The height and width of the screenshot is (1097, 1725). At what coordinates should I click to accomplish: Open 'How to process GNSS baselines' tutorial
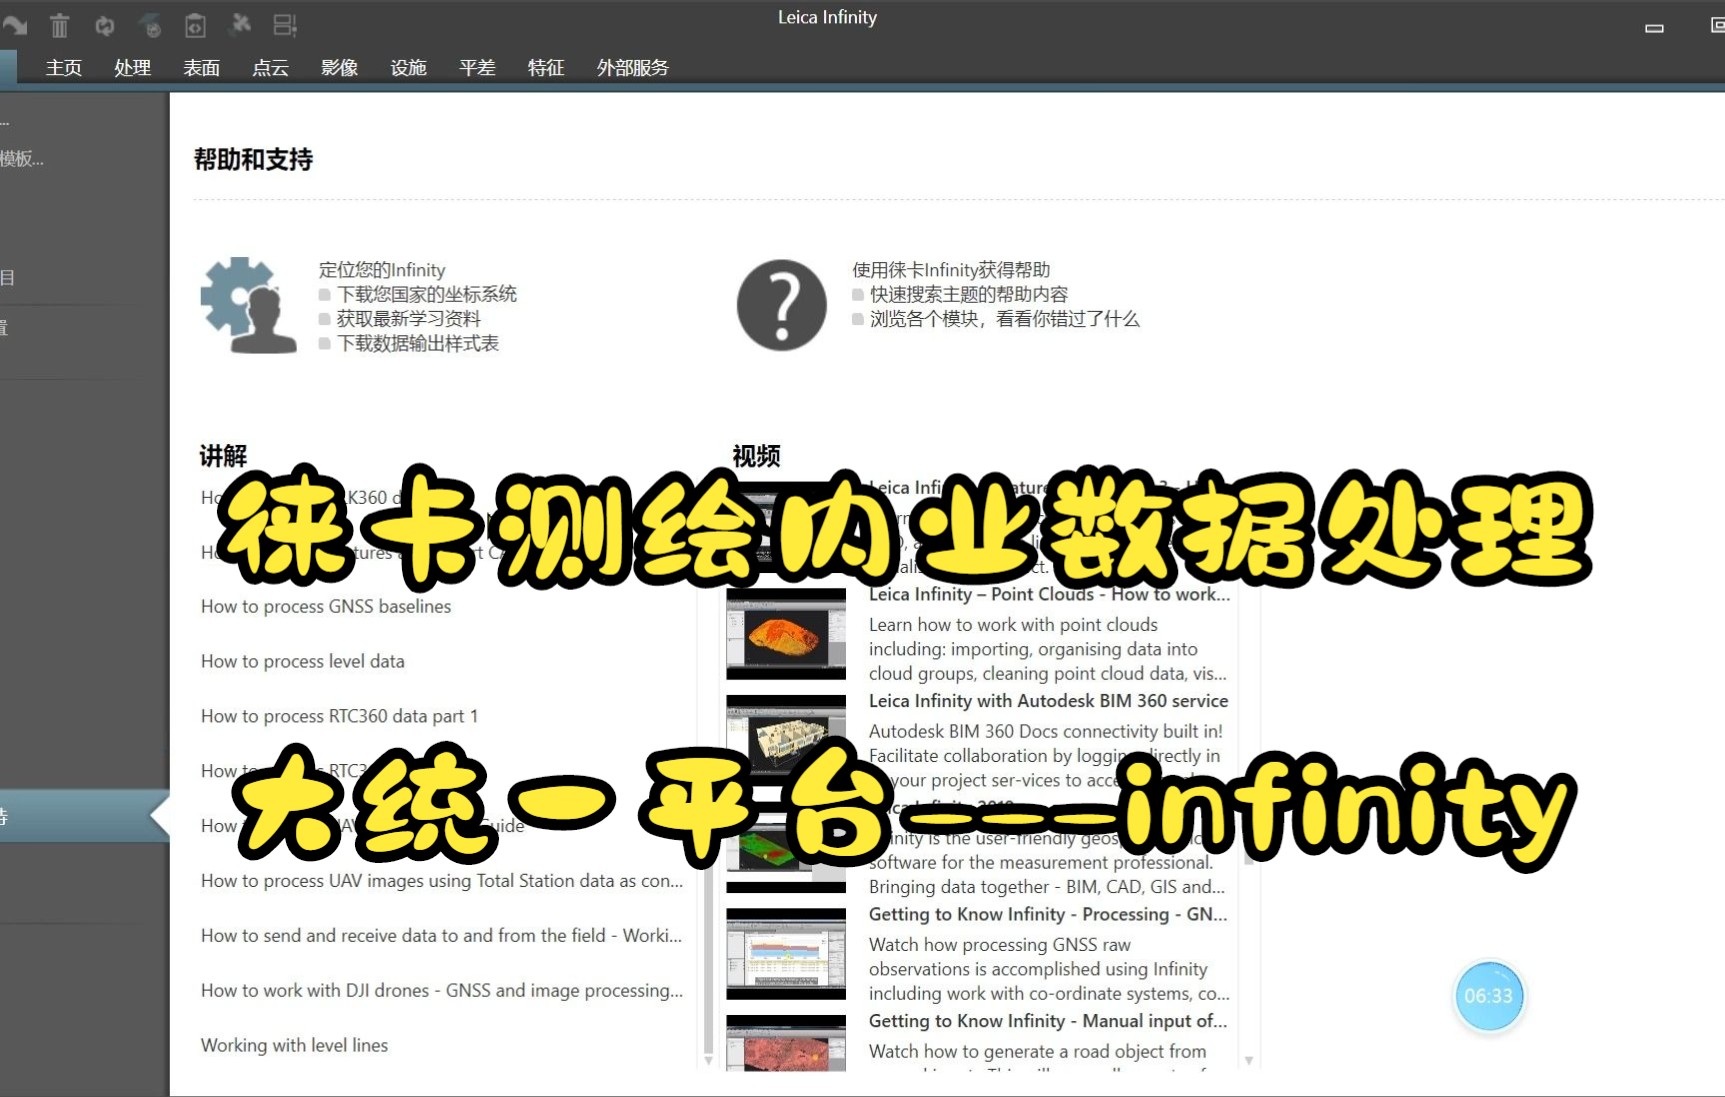point(326,606)
